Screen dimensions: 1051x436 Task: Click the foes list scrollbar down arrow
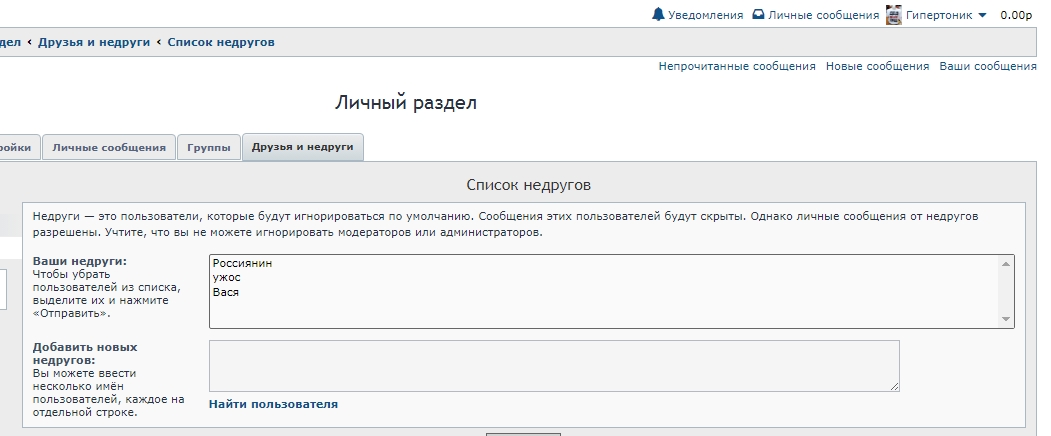(x=1005, y=319)
